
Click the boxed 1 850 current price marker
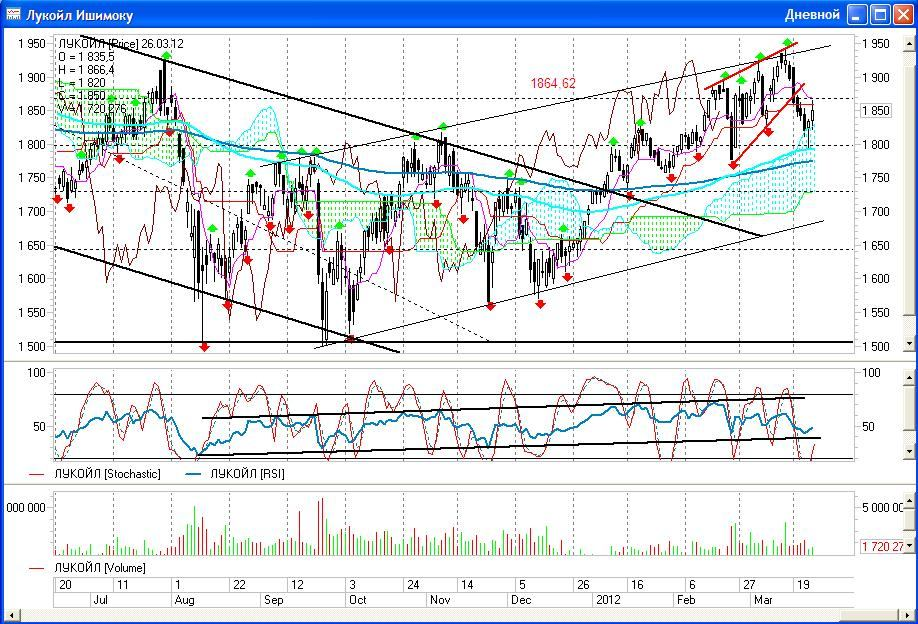[875, 111]
